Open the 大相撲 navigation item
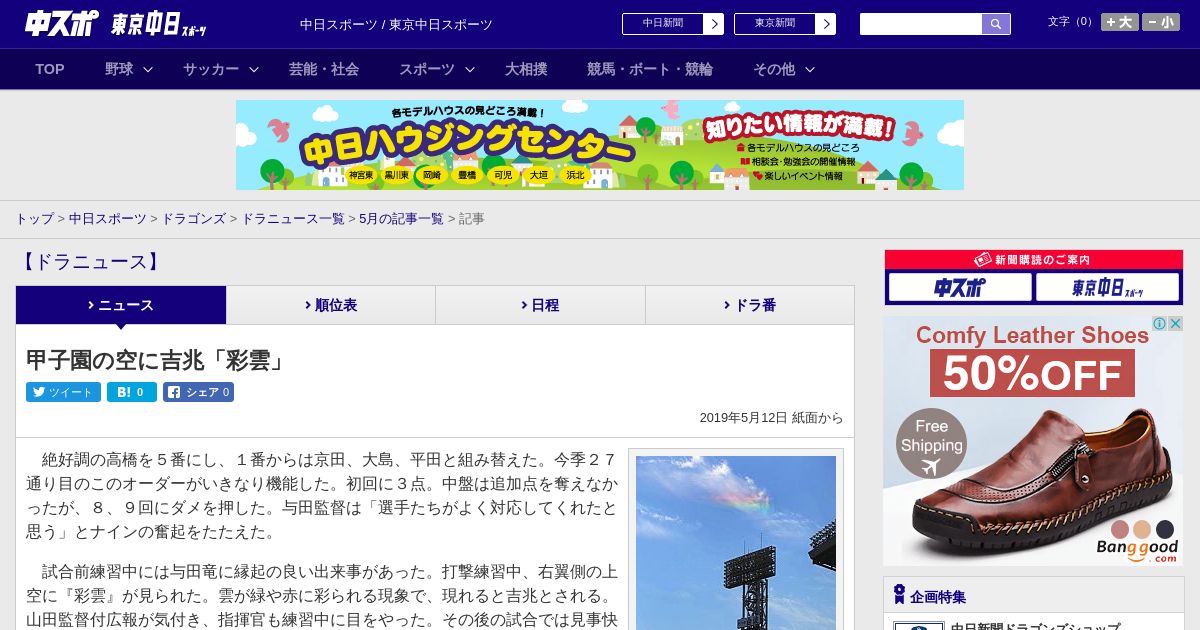 (526, 69)
